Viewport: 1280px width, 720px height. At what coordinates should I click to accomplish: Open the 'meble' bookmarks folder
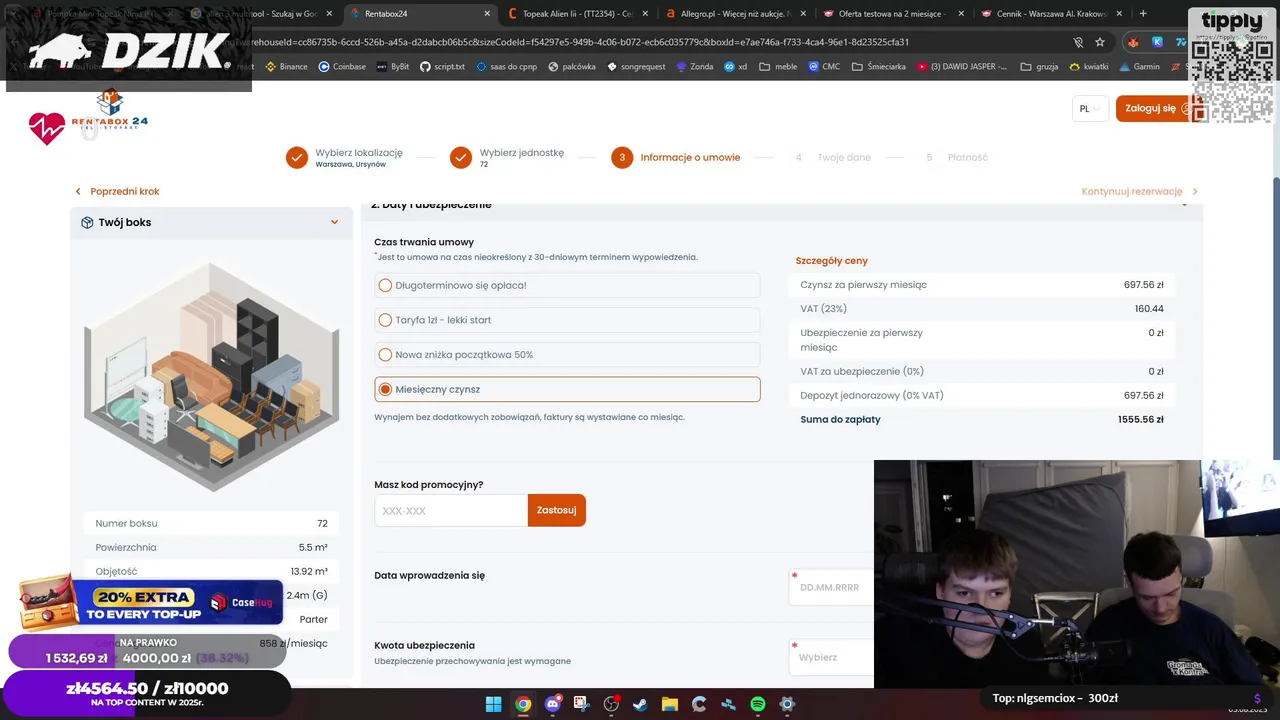click(x=778, y=67)
